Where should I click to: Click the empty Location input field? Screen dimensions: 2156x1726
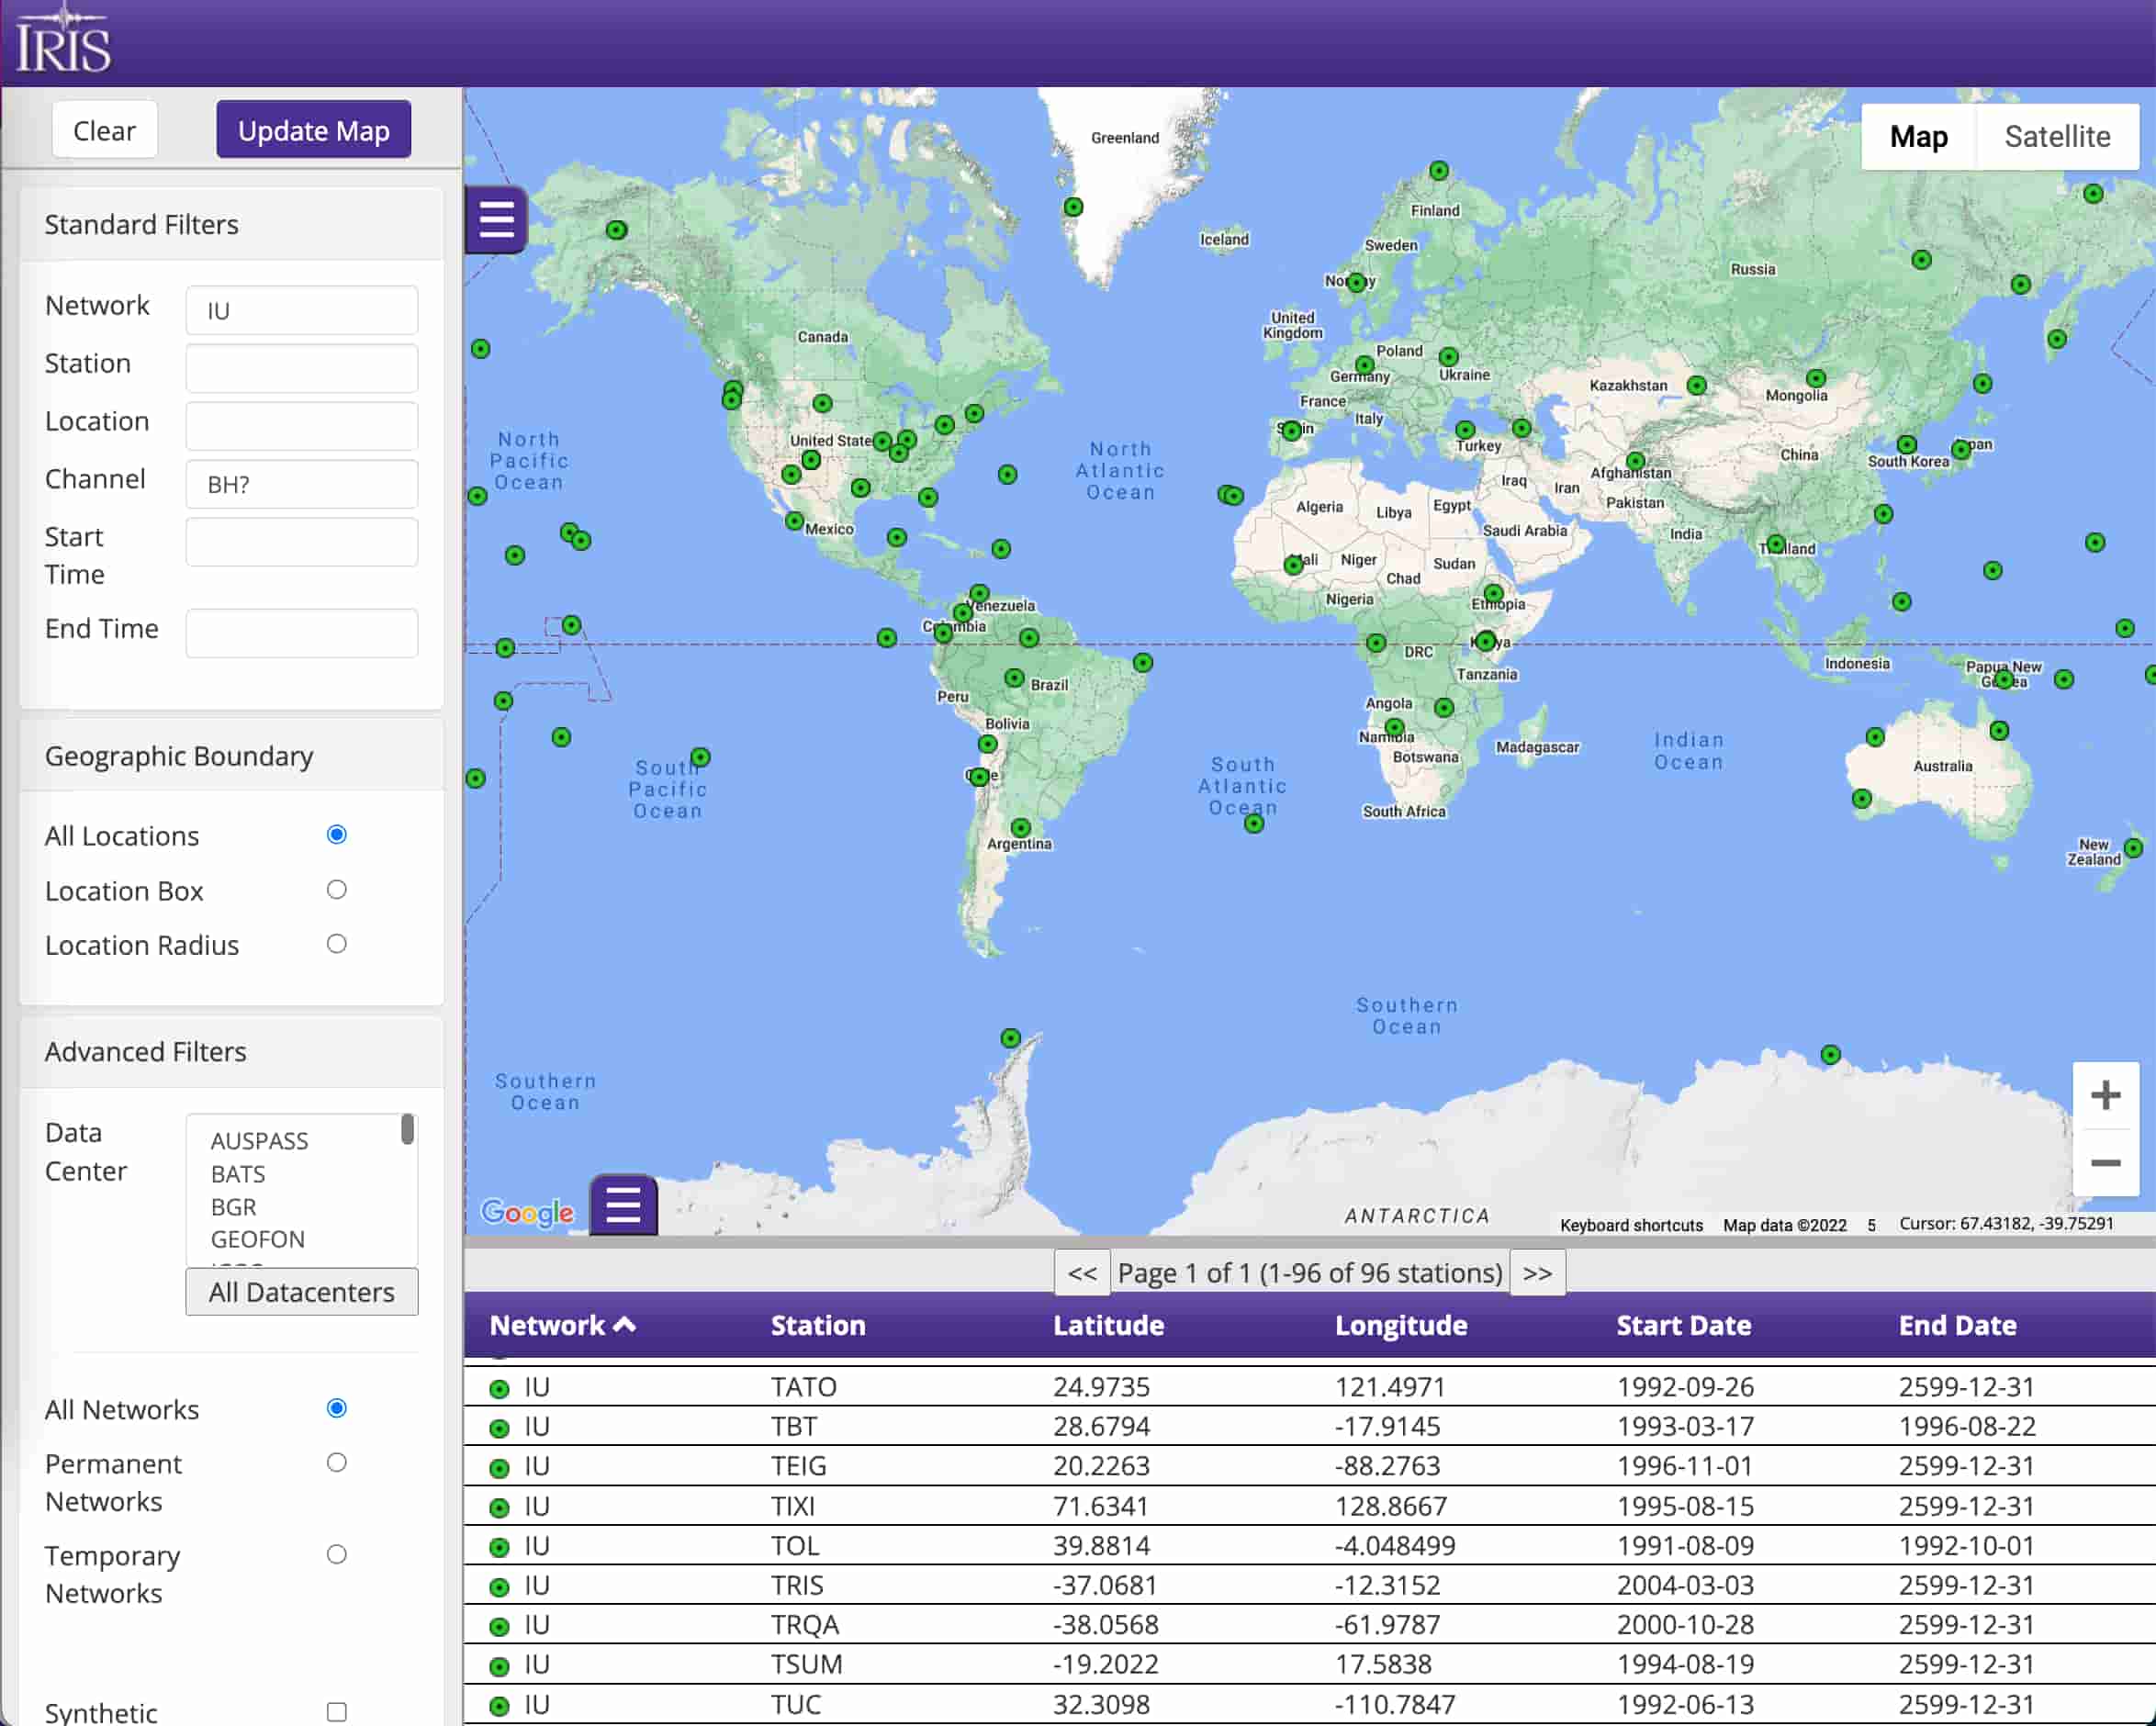[x=301, y=426]
